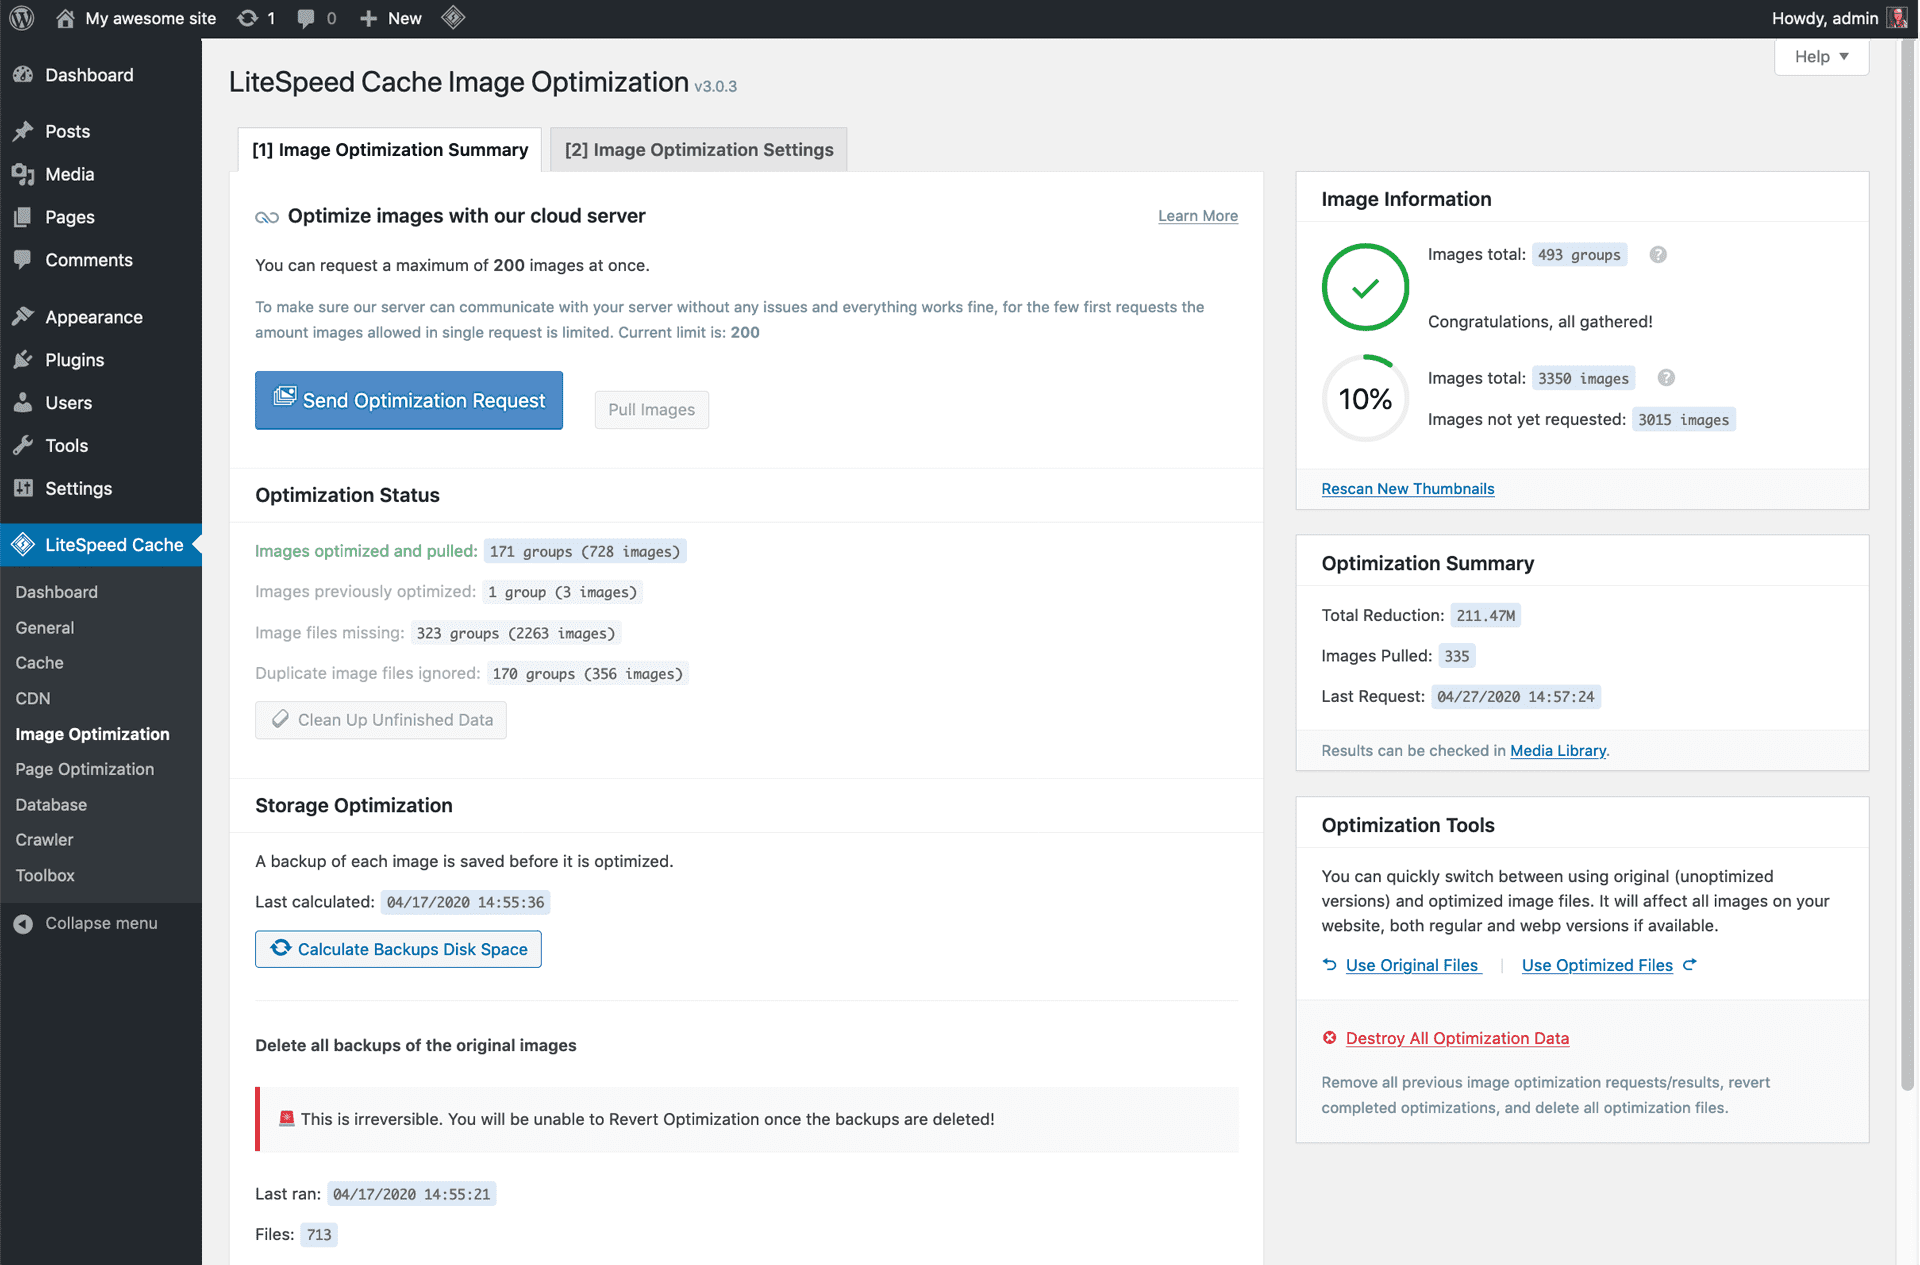Click the Image Optimization navigation icon

click(92, 733)
